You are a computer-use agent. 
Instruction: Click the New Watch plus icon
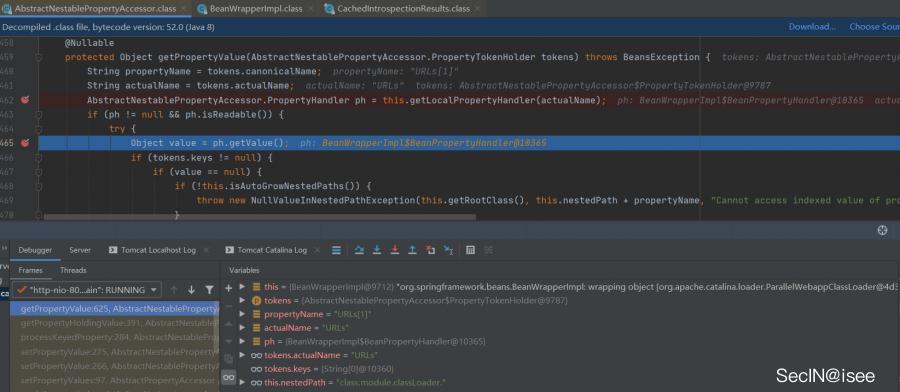tap(228, 288)
